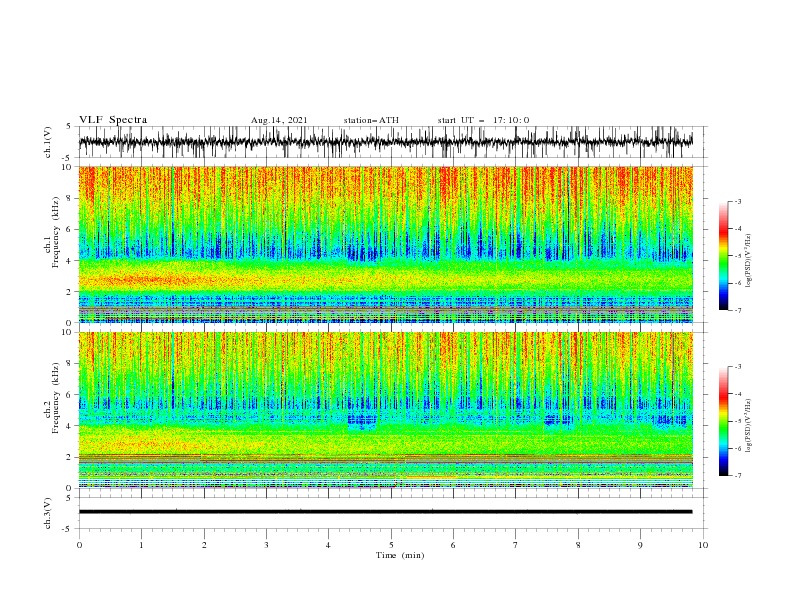Click the "Time (min)" axis label

click(400, 555)
